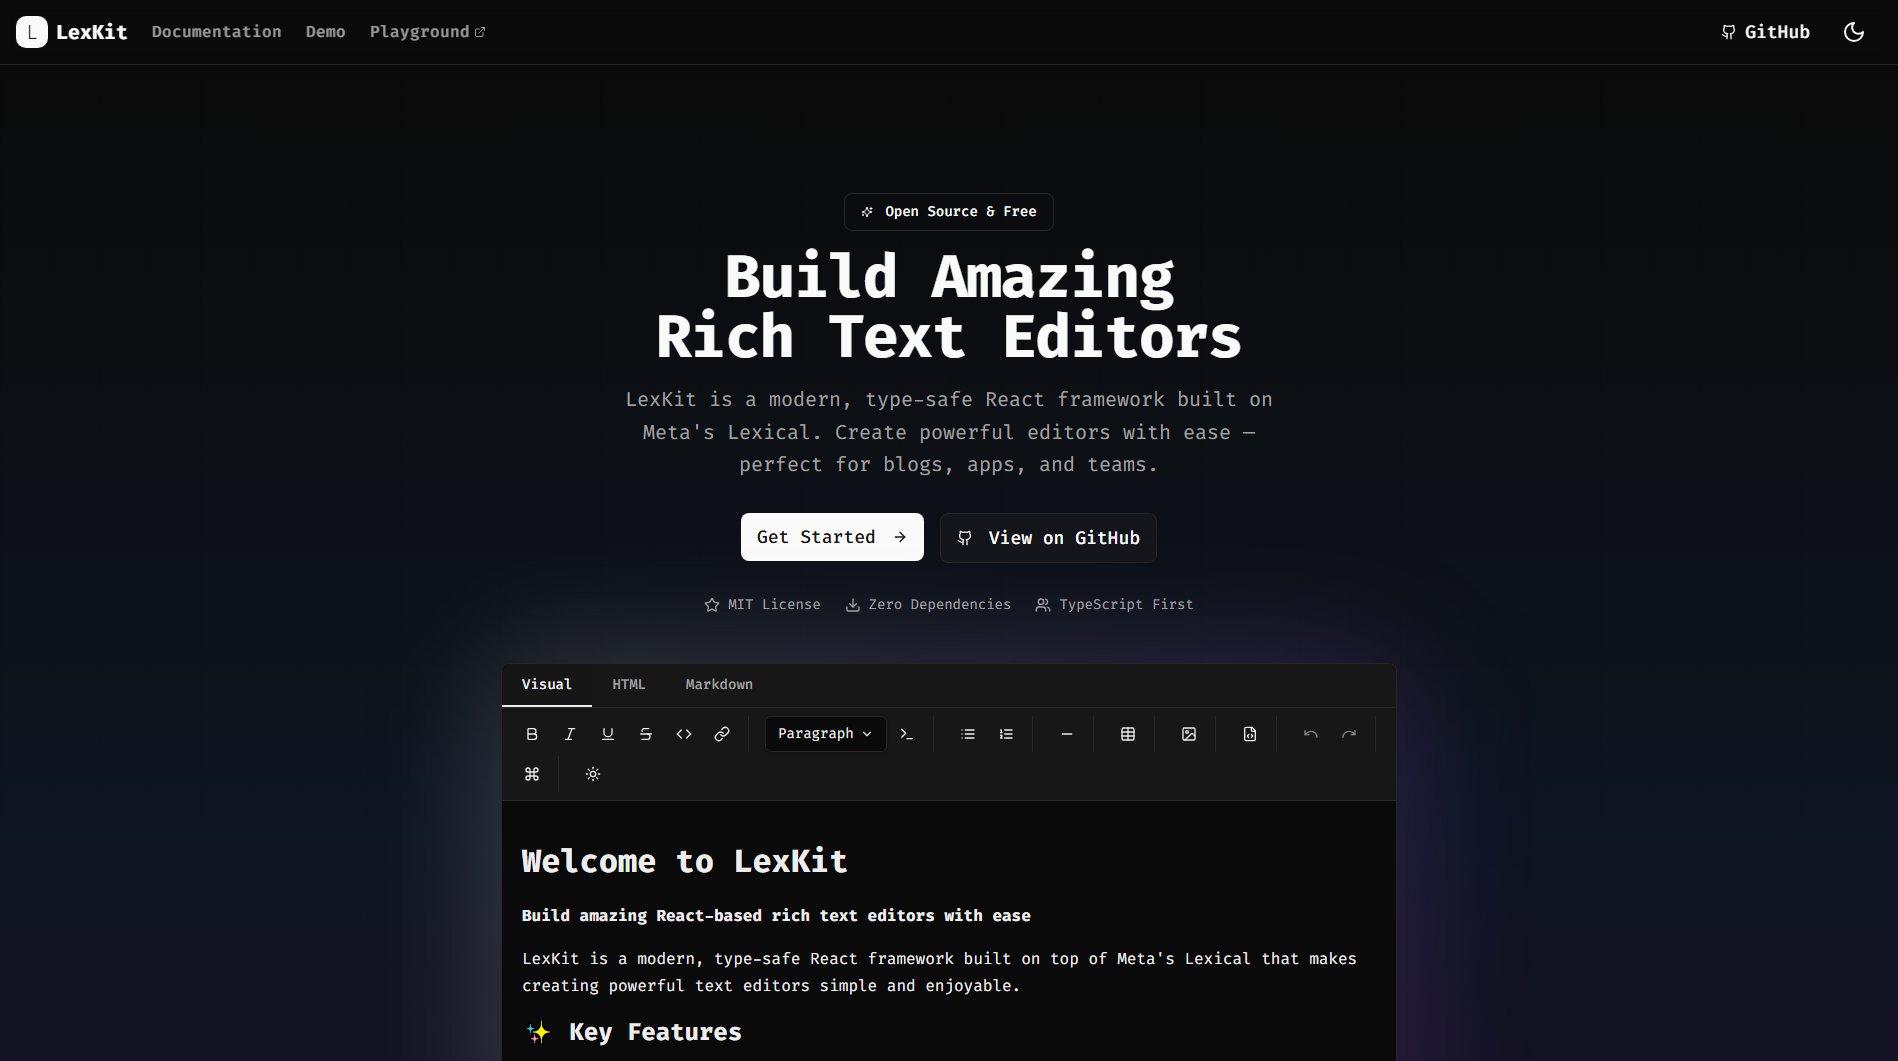Switch to the HTML tab
Screen dimensions: 1898x1061
629,685
